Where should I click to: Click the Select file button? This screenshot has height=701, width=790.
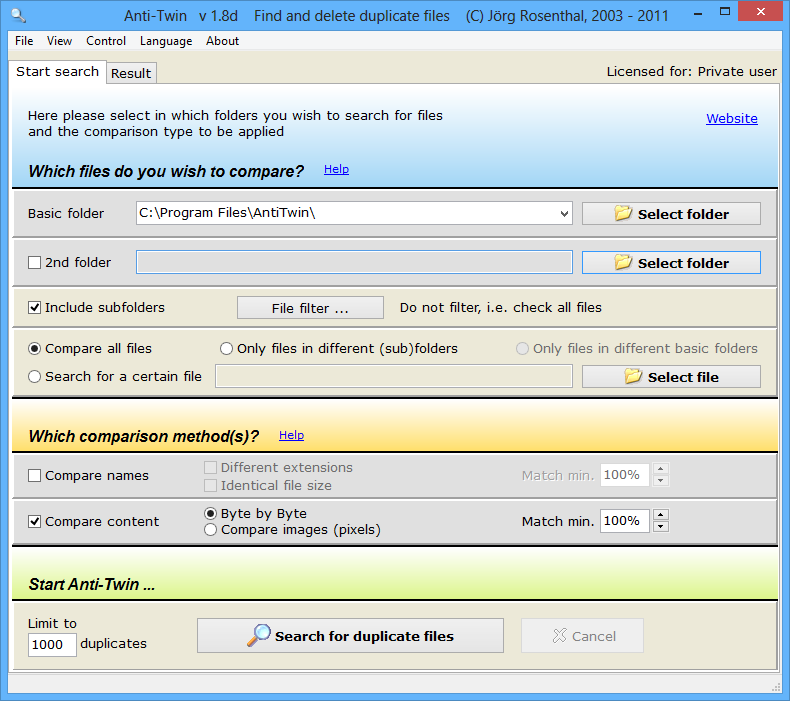[671, 377]
